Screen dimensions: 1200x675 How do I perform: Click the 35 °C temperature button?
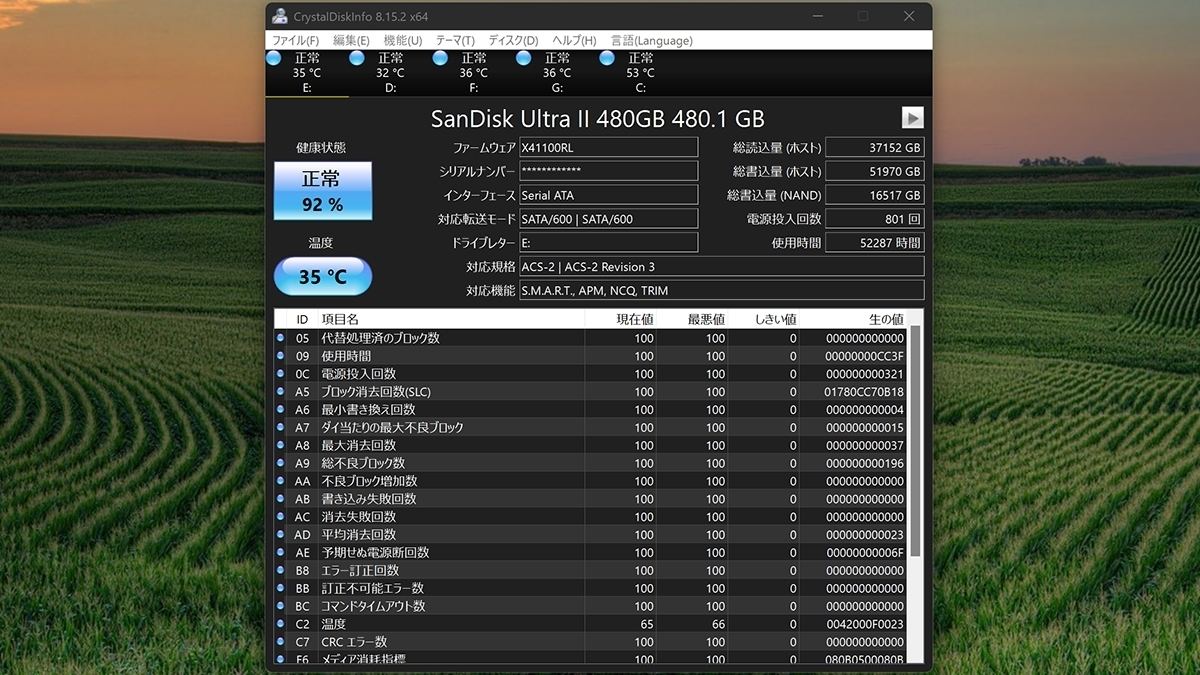322,276
